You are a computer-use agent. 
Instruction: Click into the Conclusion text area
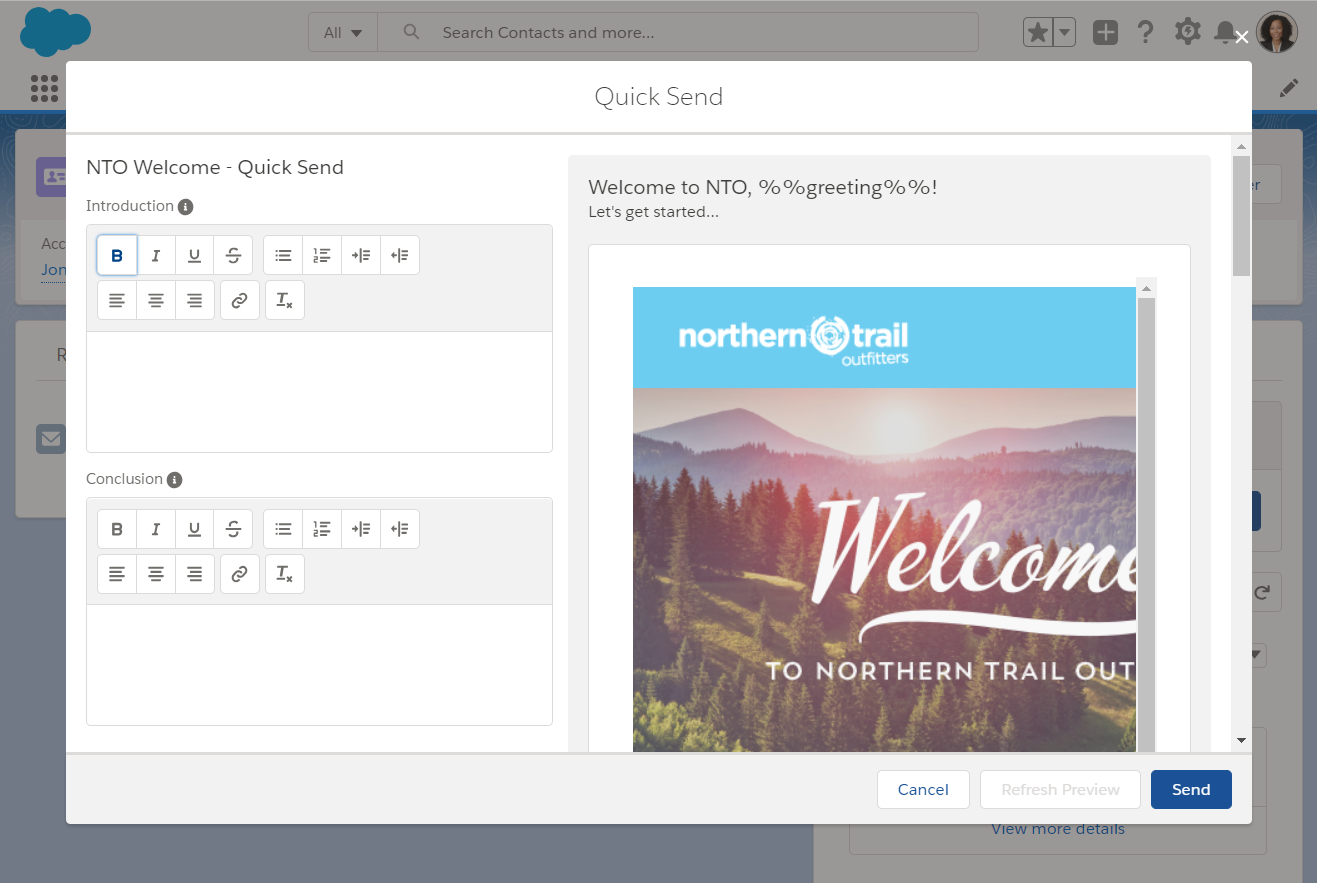tap(319, 665)
